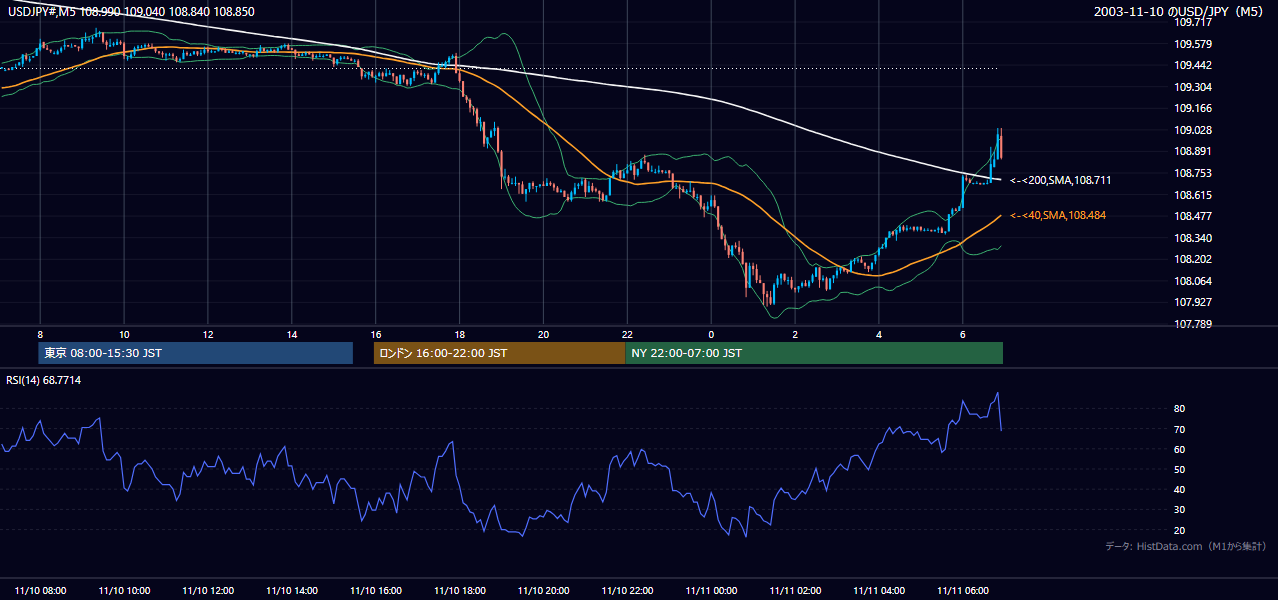Click price axis value 109.442
1278x600 pixels.
point(1194,65)
